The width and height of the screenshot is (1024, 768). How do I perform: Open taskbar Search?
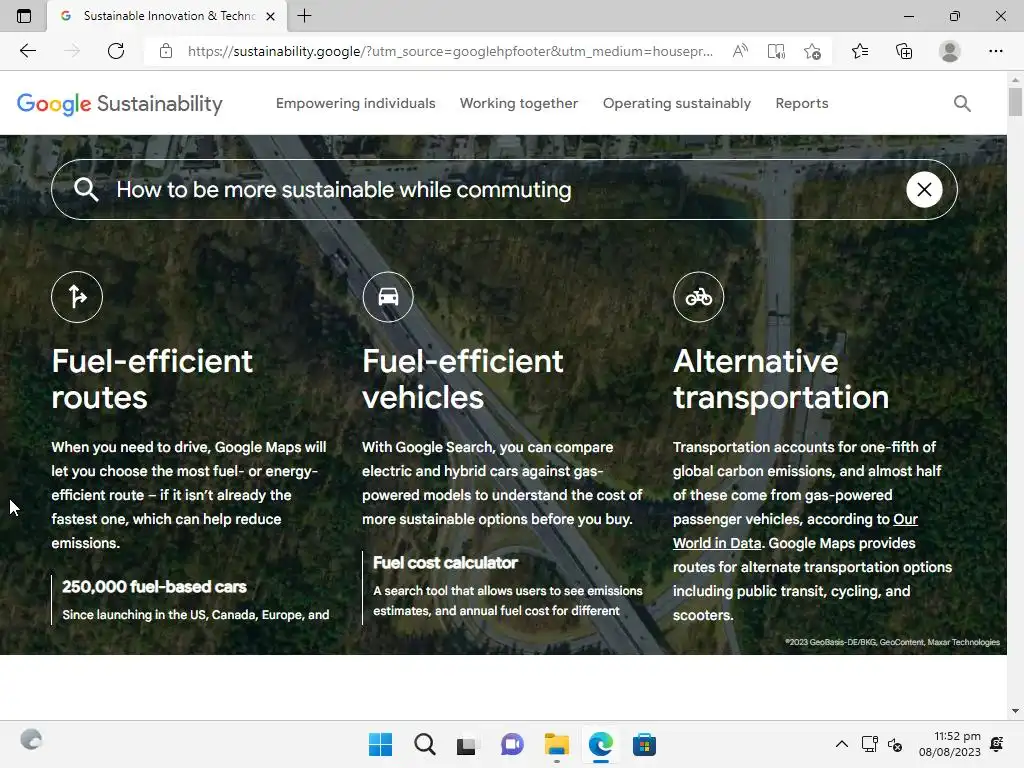[424, 744]
